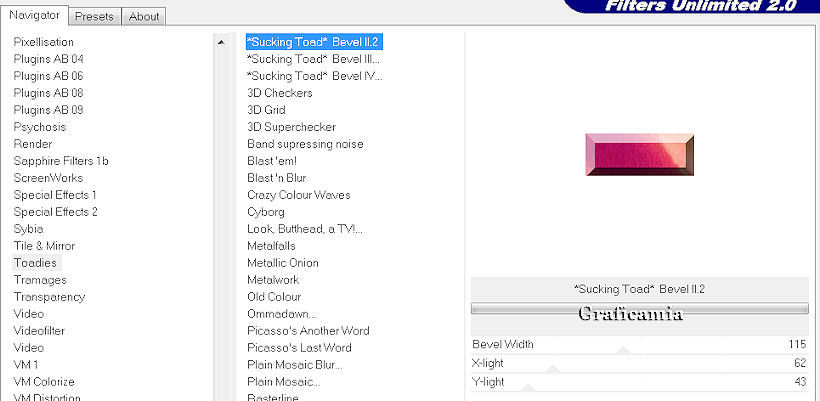Select *Sucking Toad* Bevel IV filter

click(x=314, y=76)
